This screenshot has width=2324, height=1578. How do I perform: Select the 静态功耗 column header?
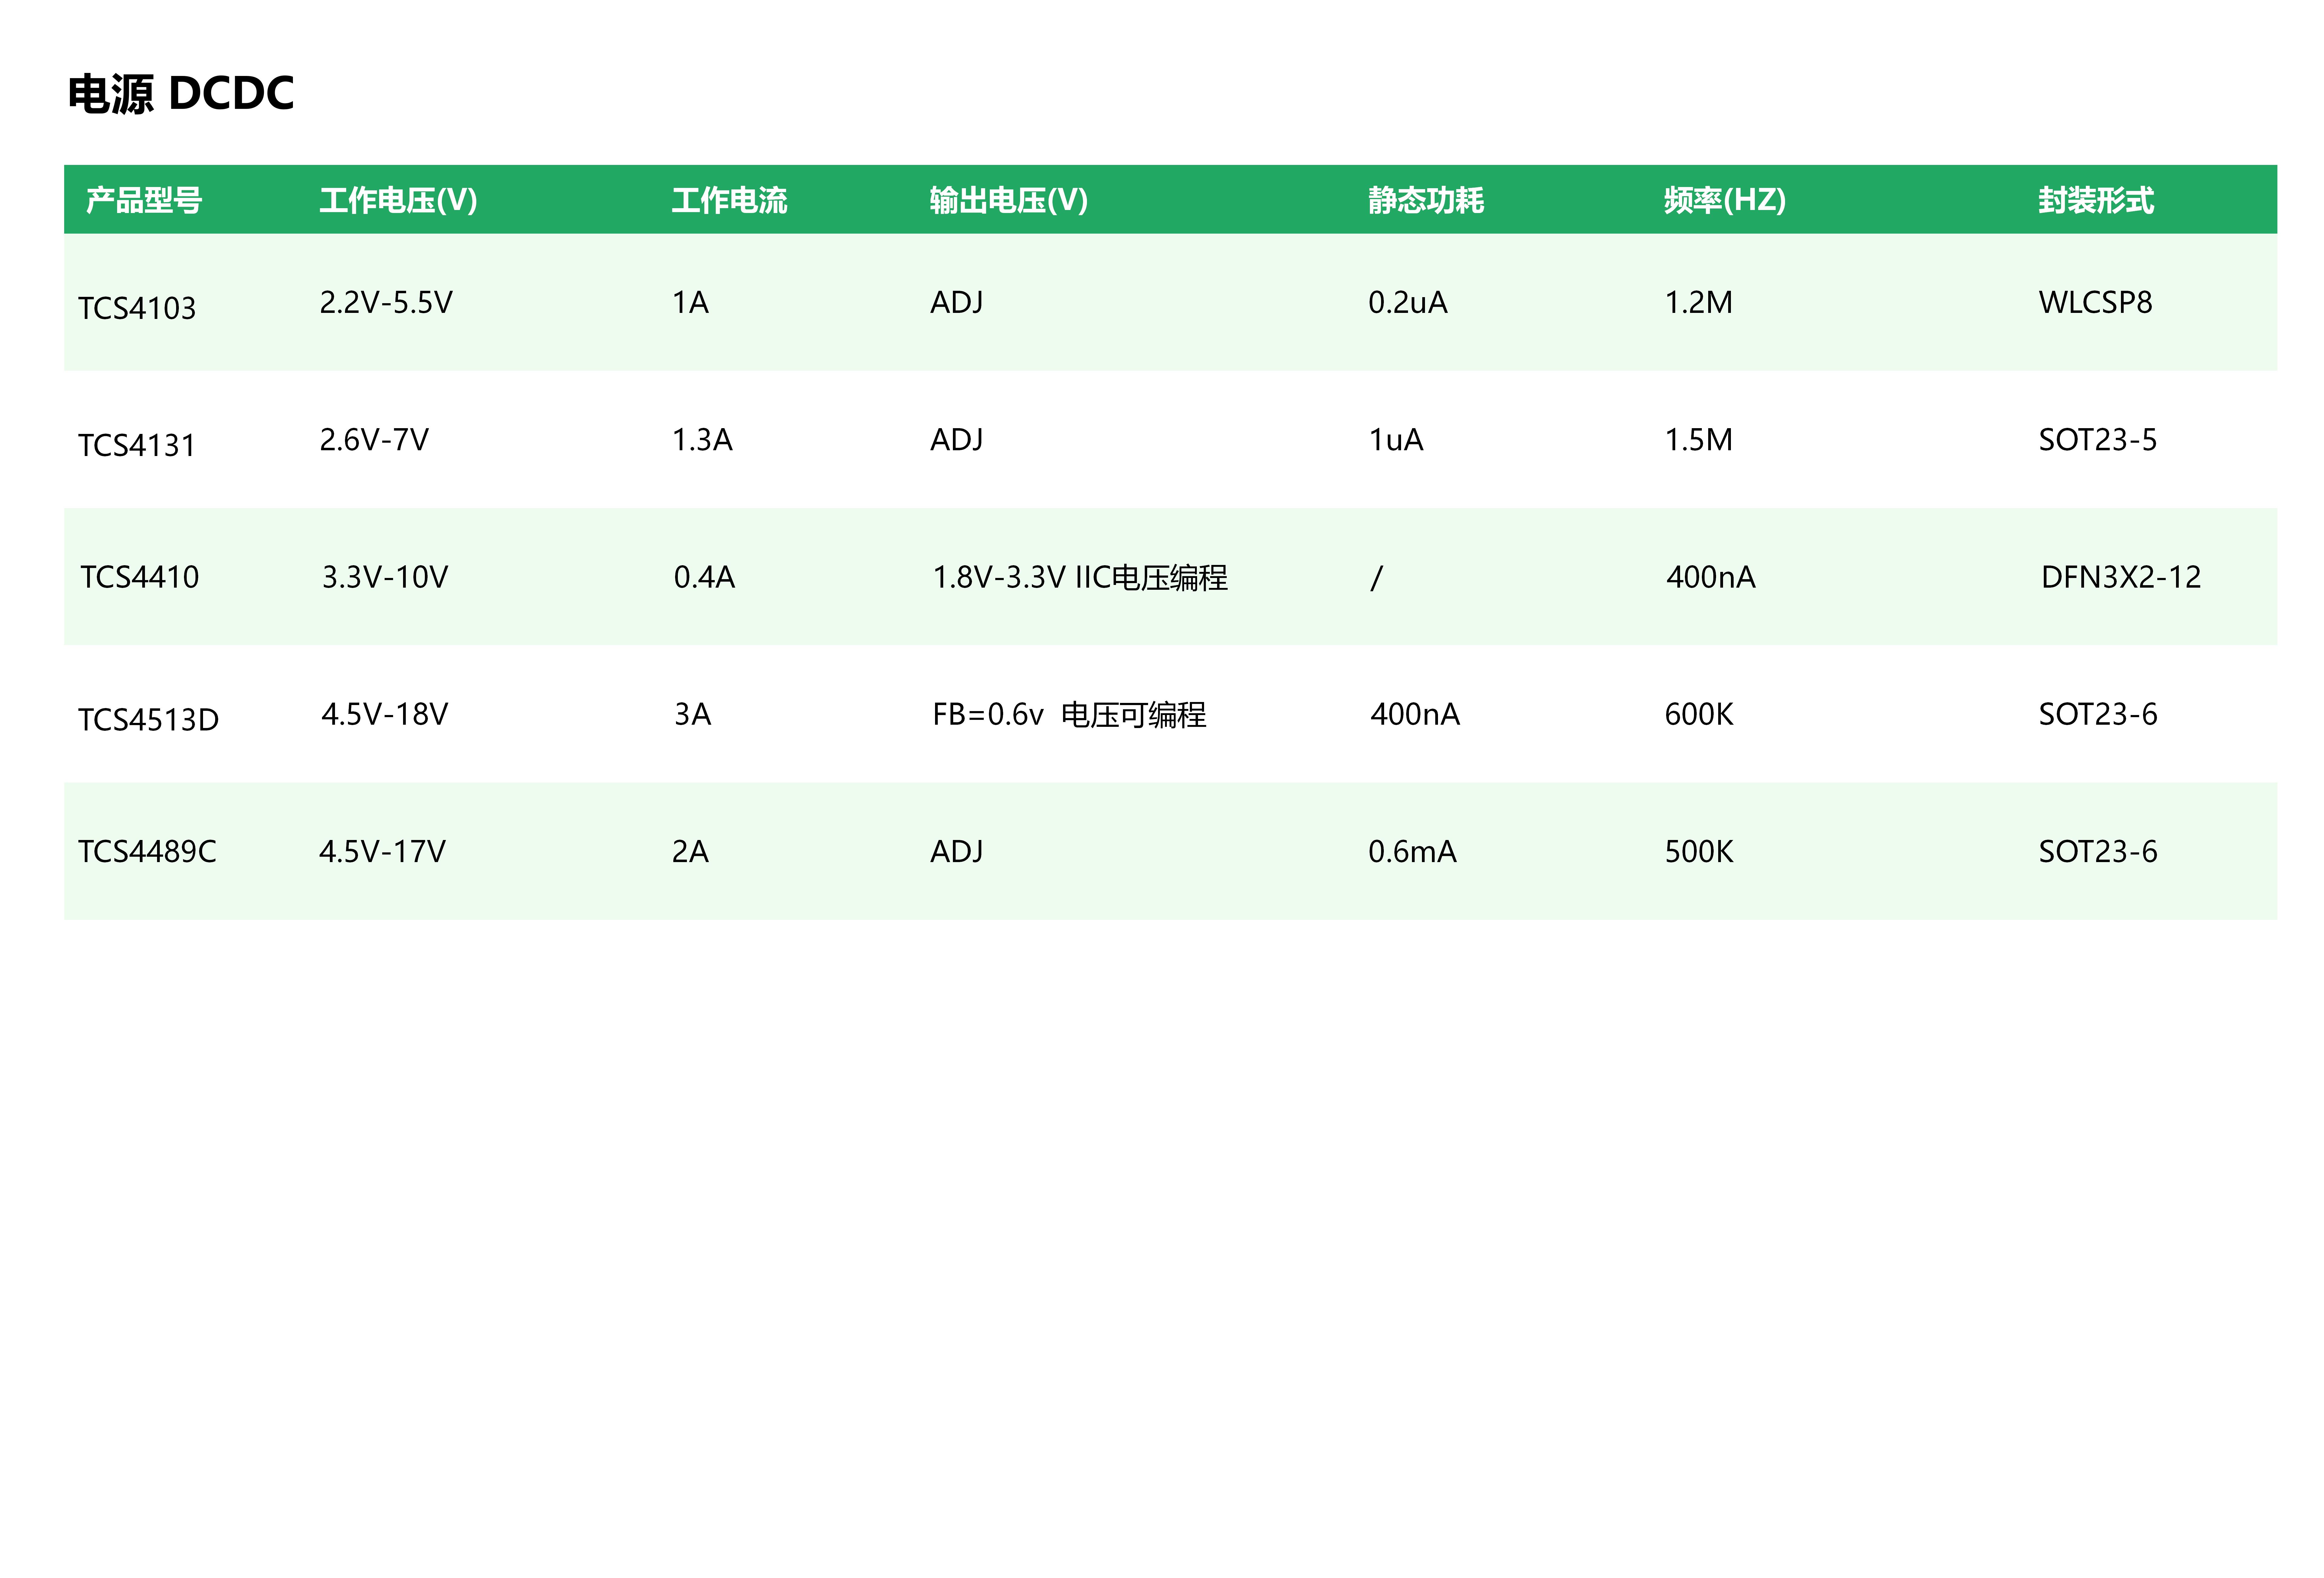tap(1426, 200)
